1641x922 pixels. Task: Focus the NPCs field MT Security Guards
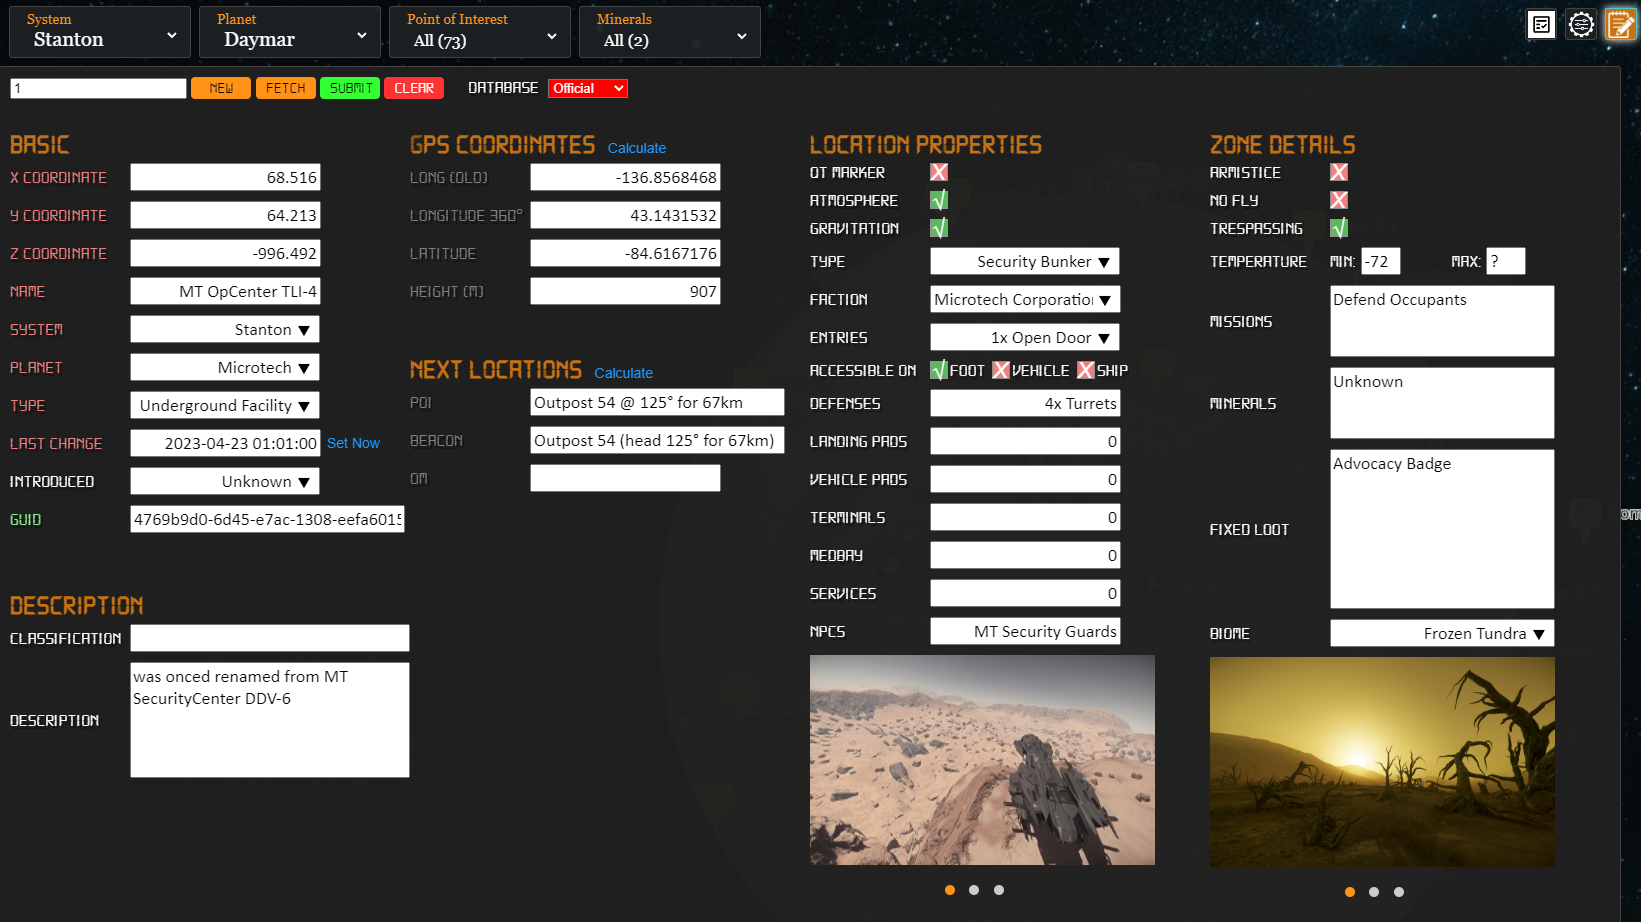tap(1025, 631)
